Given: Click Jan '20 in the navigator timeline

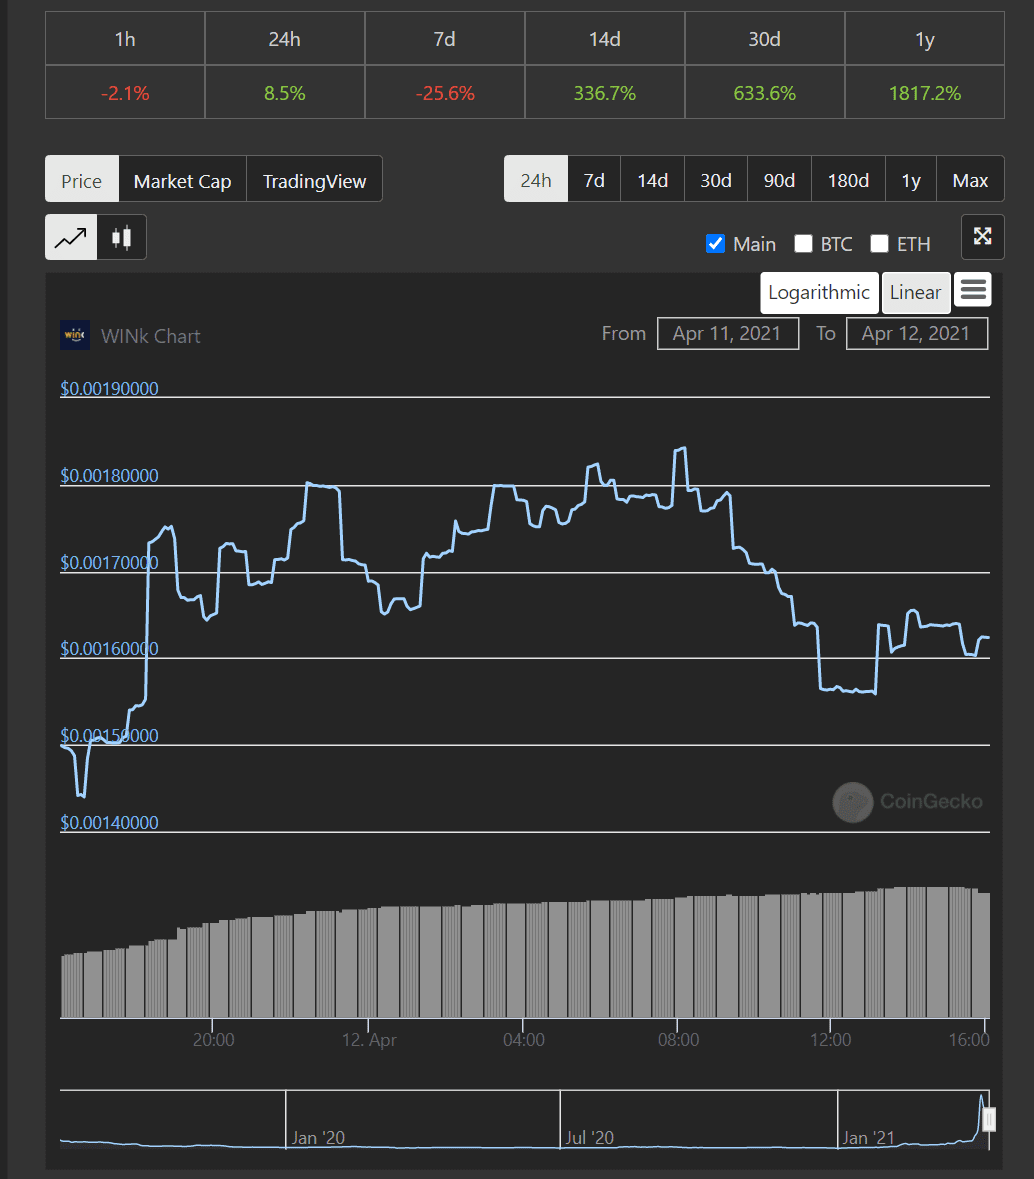Looking at the screenshot, I should point(318,1137).
